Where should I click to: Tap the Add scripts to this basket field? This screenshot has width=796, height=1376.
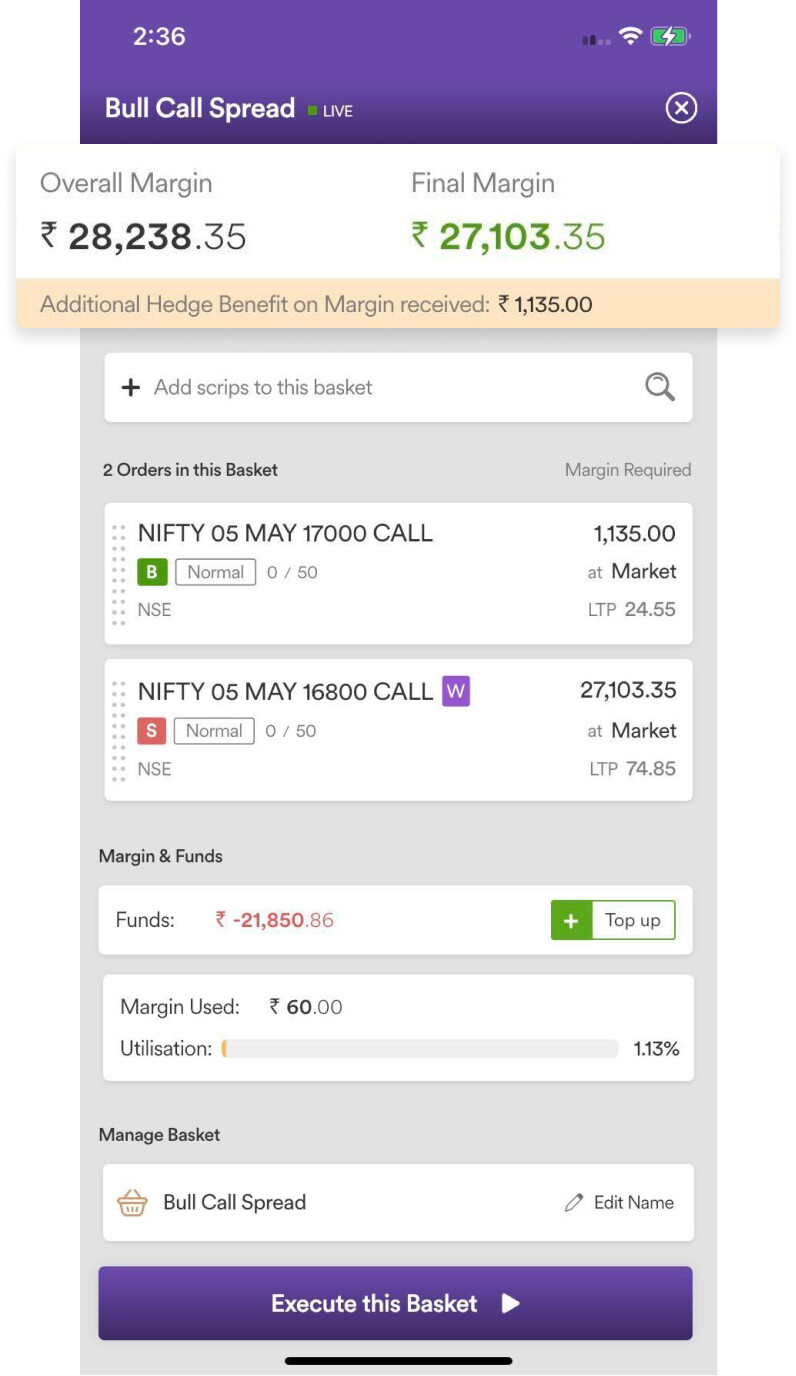click(398, 387)
